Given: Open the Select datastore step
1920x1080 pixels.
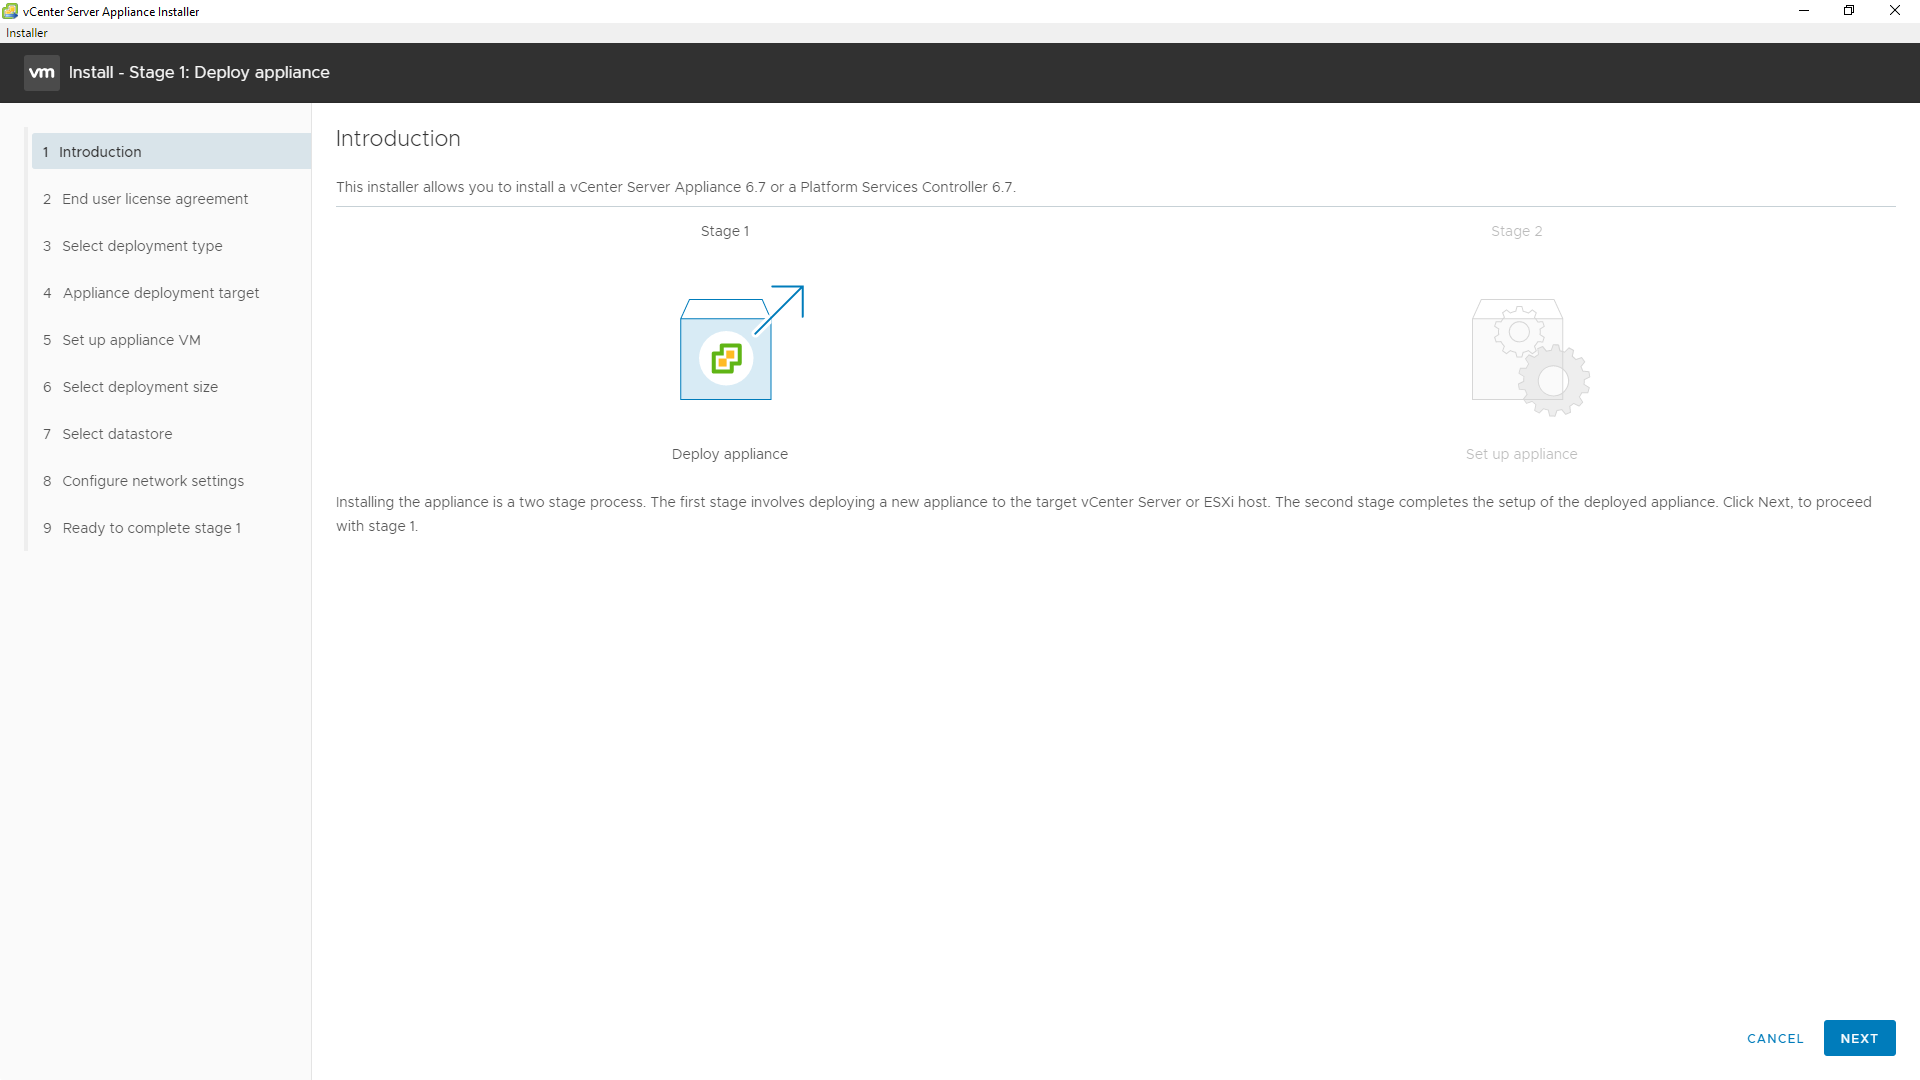Looking at the screenshot, I should tap(117, 434).
